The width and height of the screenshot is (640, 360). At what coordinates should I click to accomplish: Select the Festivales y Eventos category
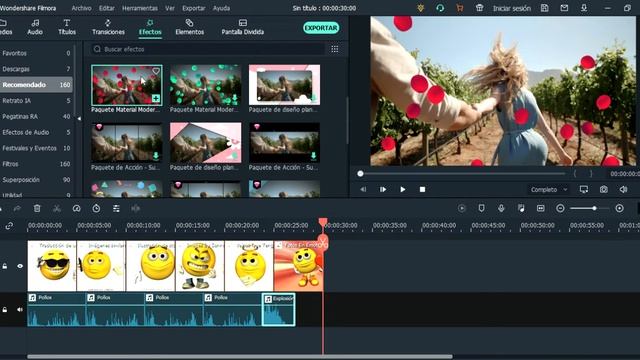[x=36, y=148]
